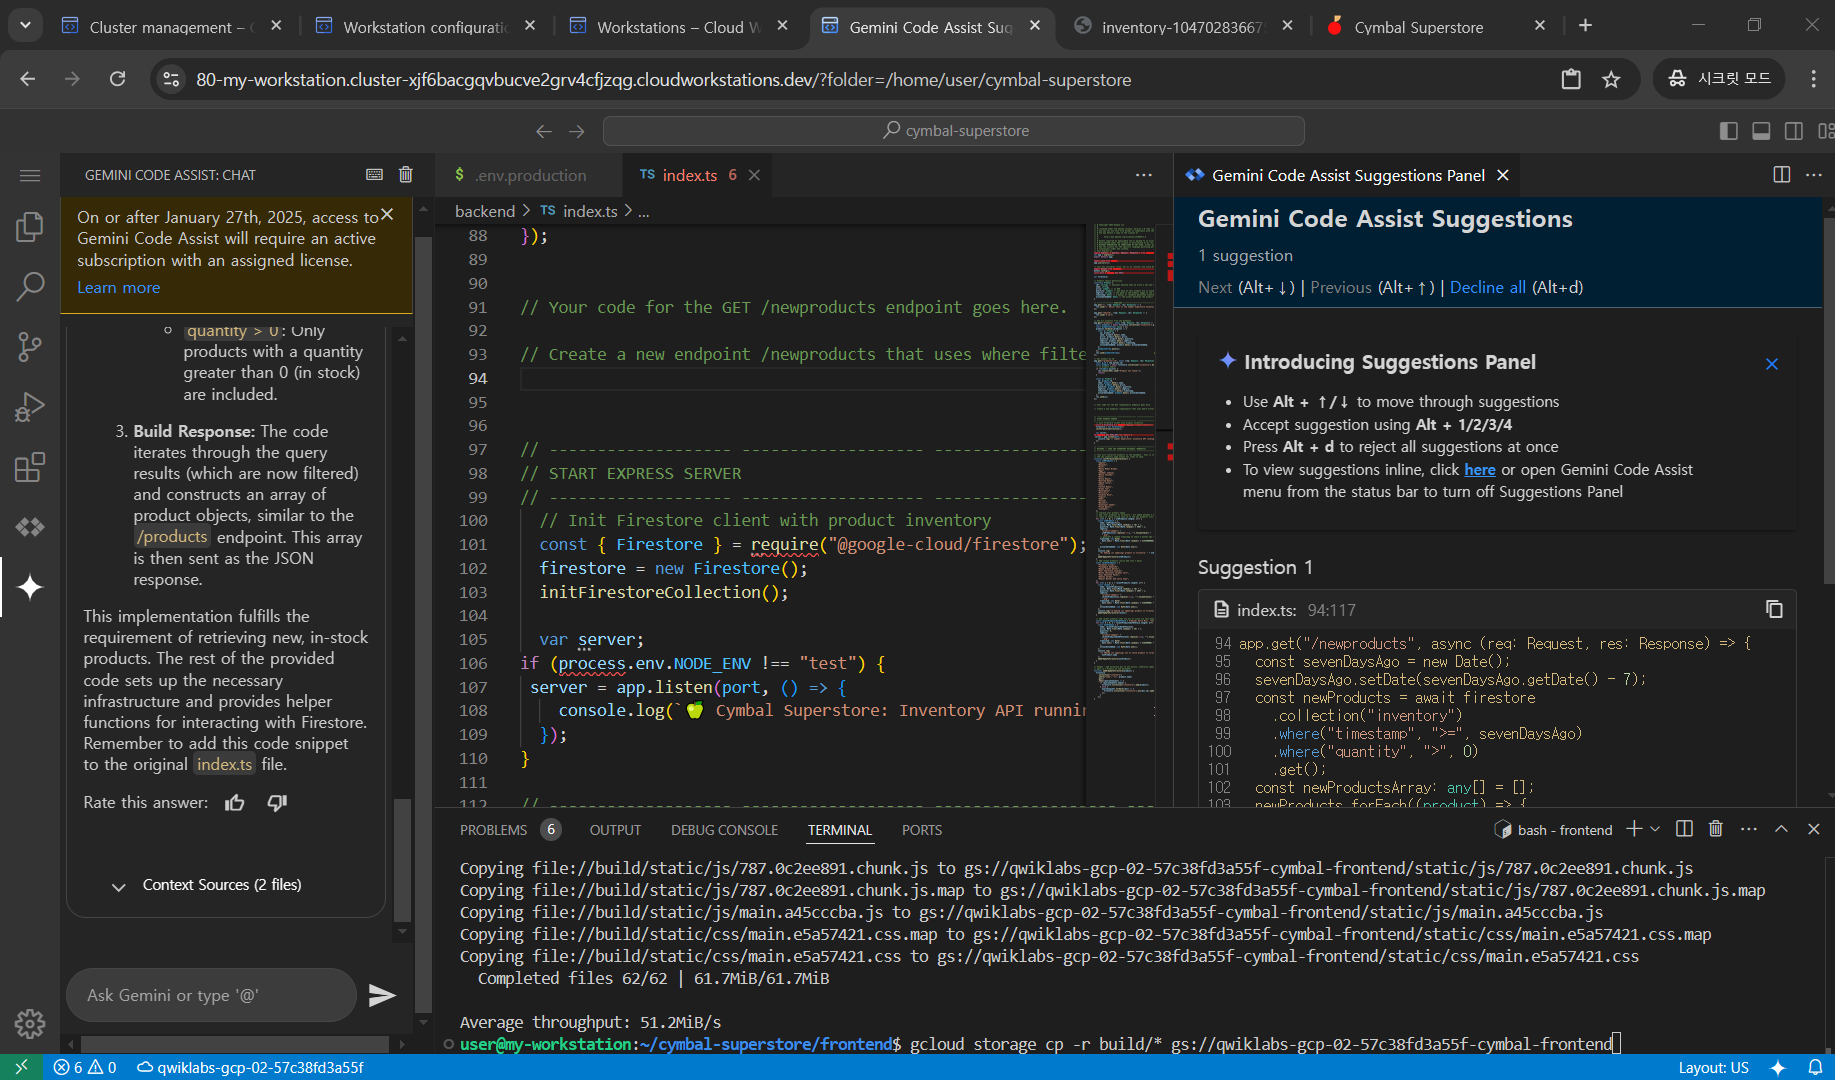The height and width of the screenshot is (1080, 1835).
Task: Split the terminal panel
Action: tap(1684, 829)
